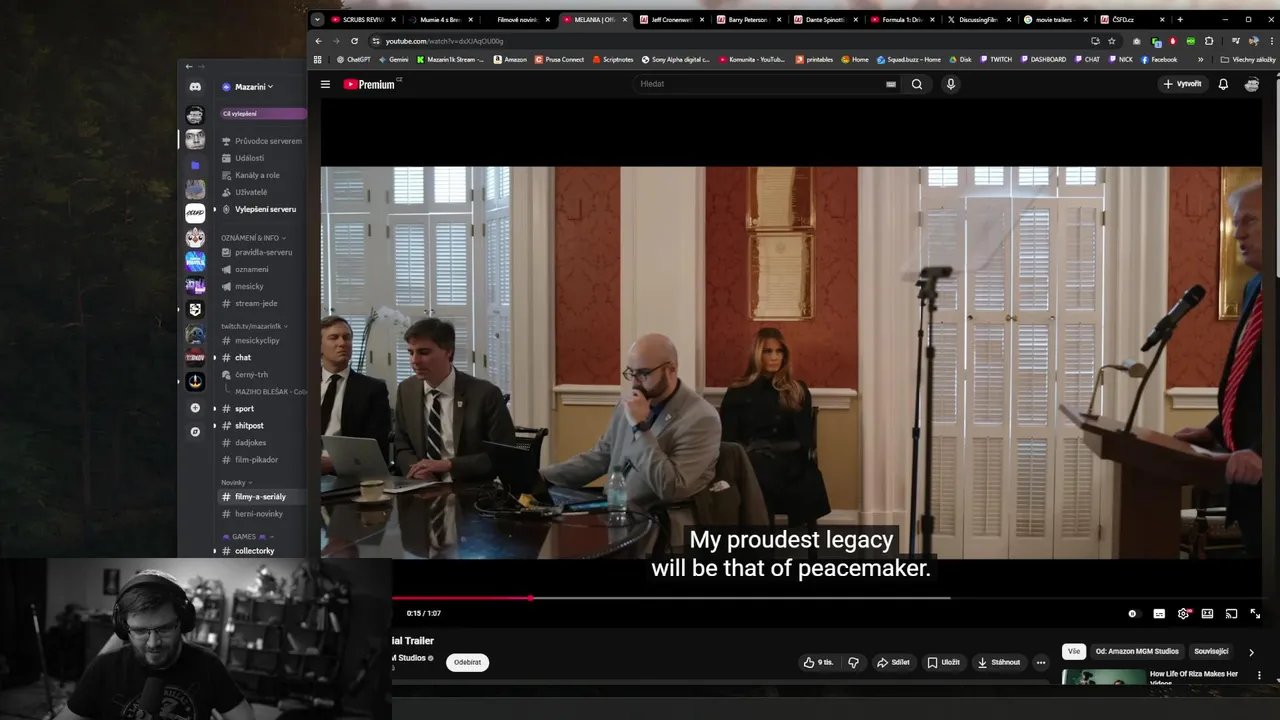
Task: Click the Uložit save button
Action: coord(943,662)
